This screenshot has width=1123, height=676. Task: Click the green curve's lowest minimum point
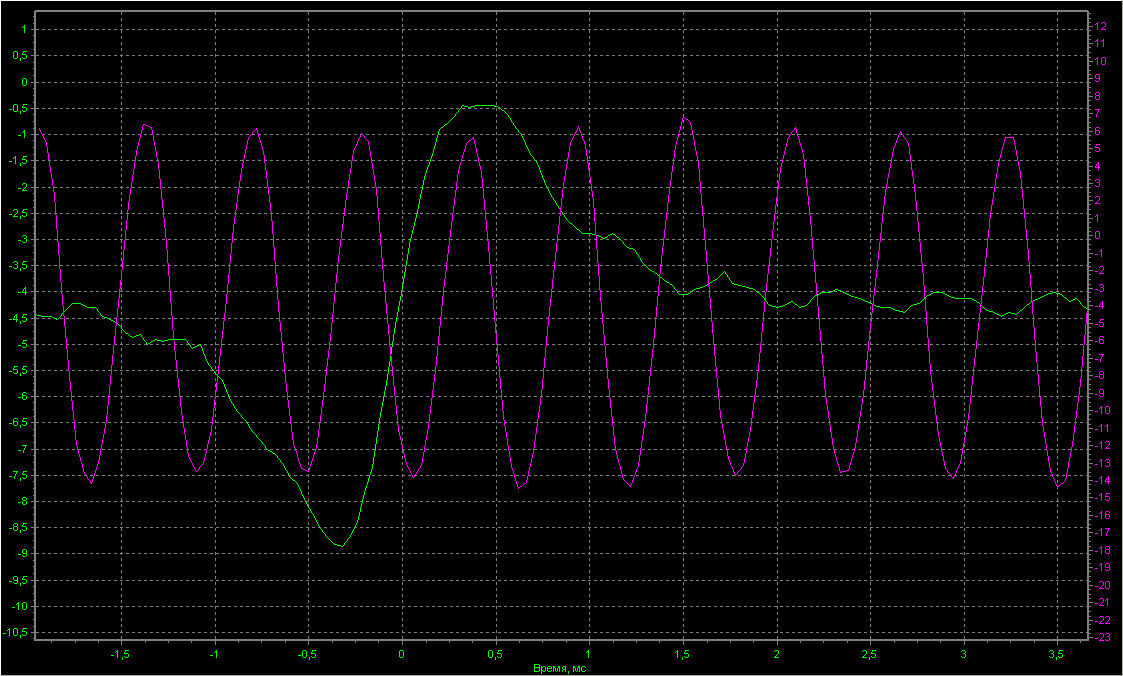(x=341, y=546)
